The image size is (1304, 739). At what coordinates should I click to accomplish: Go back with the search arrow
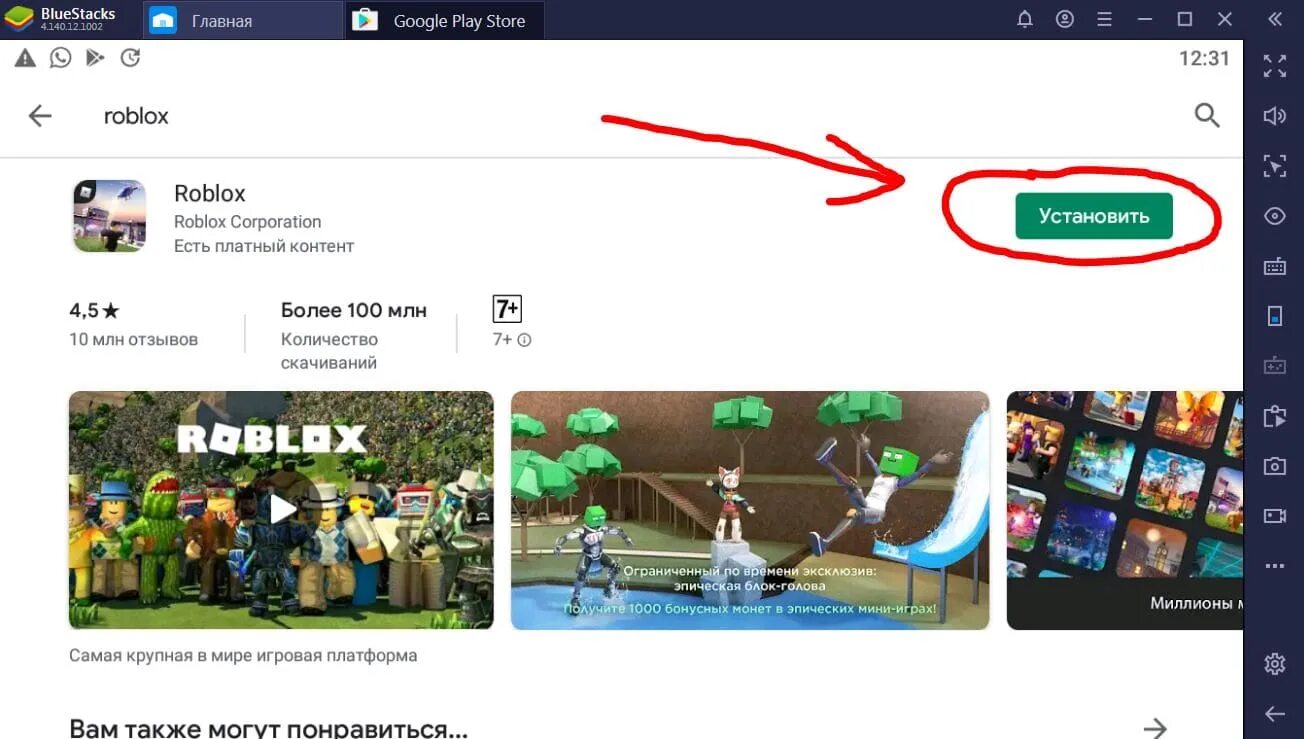tap(40, 116)
